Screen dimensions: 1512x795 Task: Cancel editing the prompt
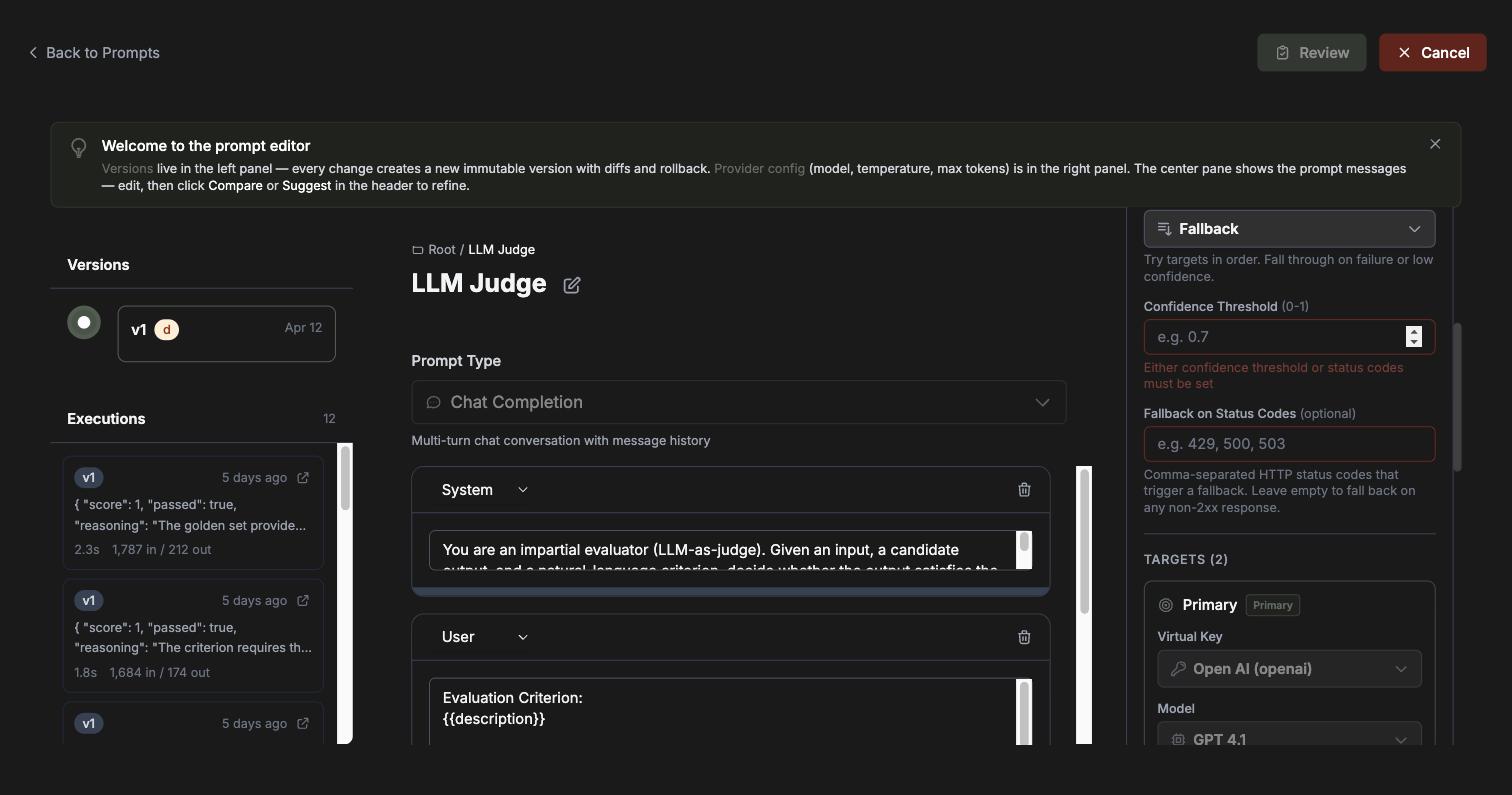(1433, 53)
